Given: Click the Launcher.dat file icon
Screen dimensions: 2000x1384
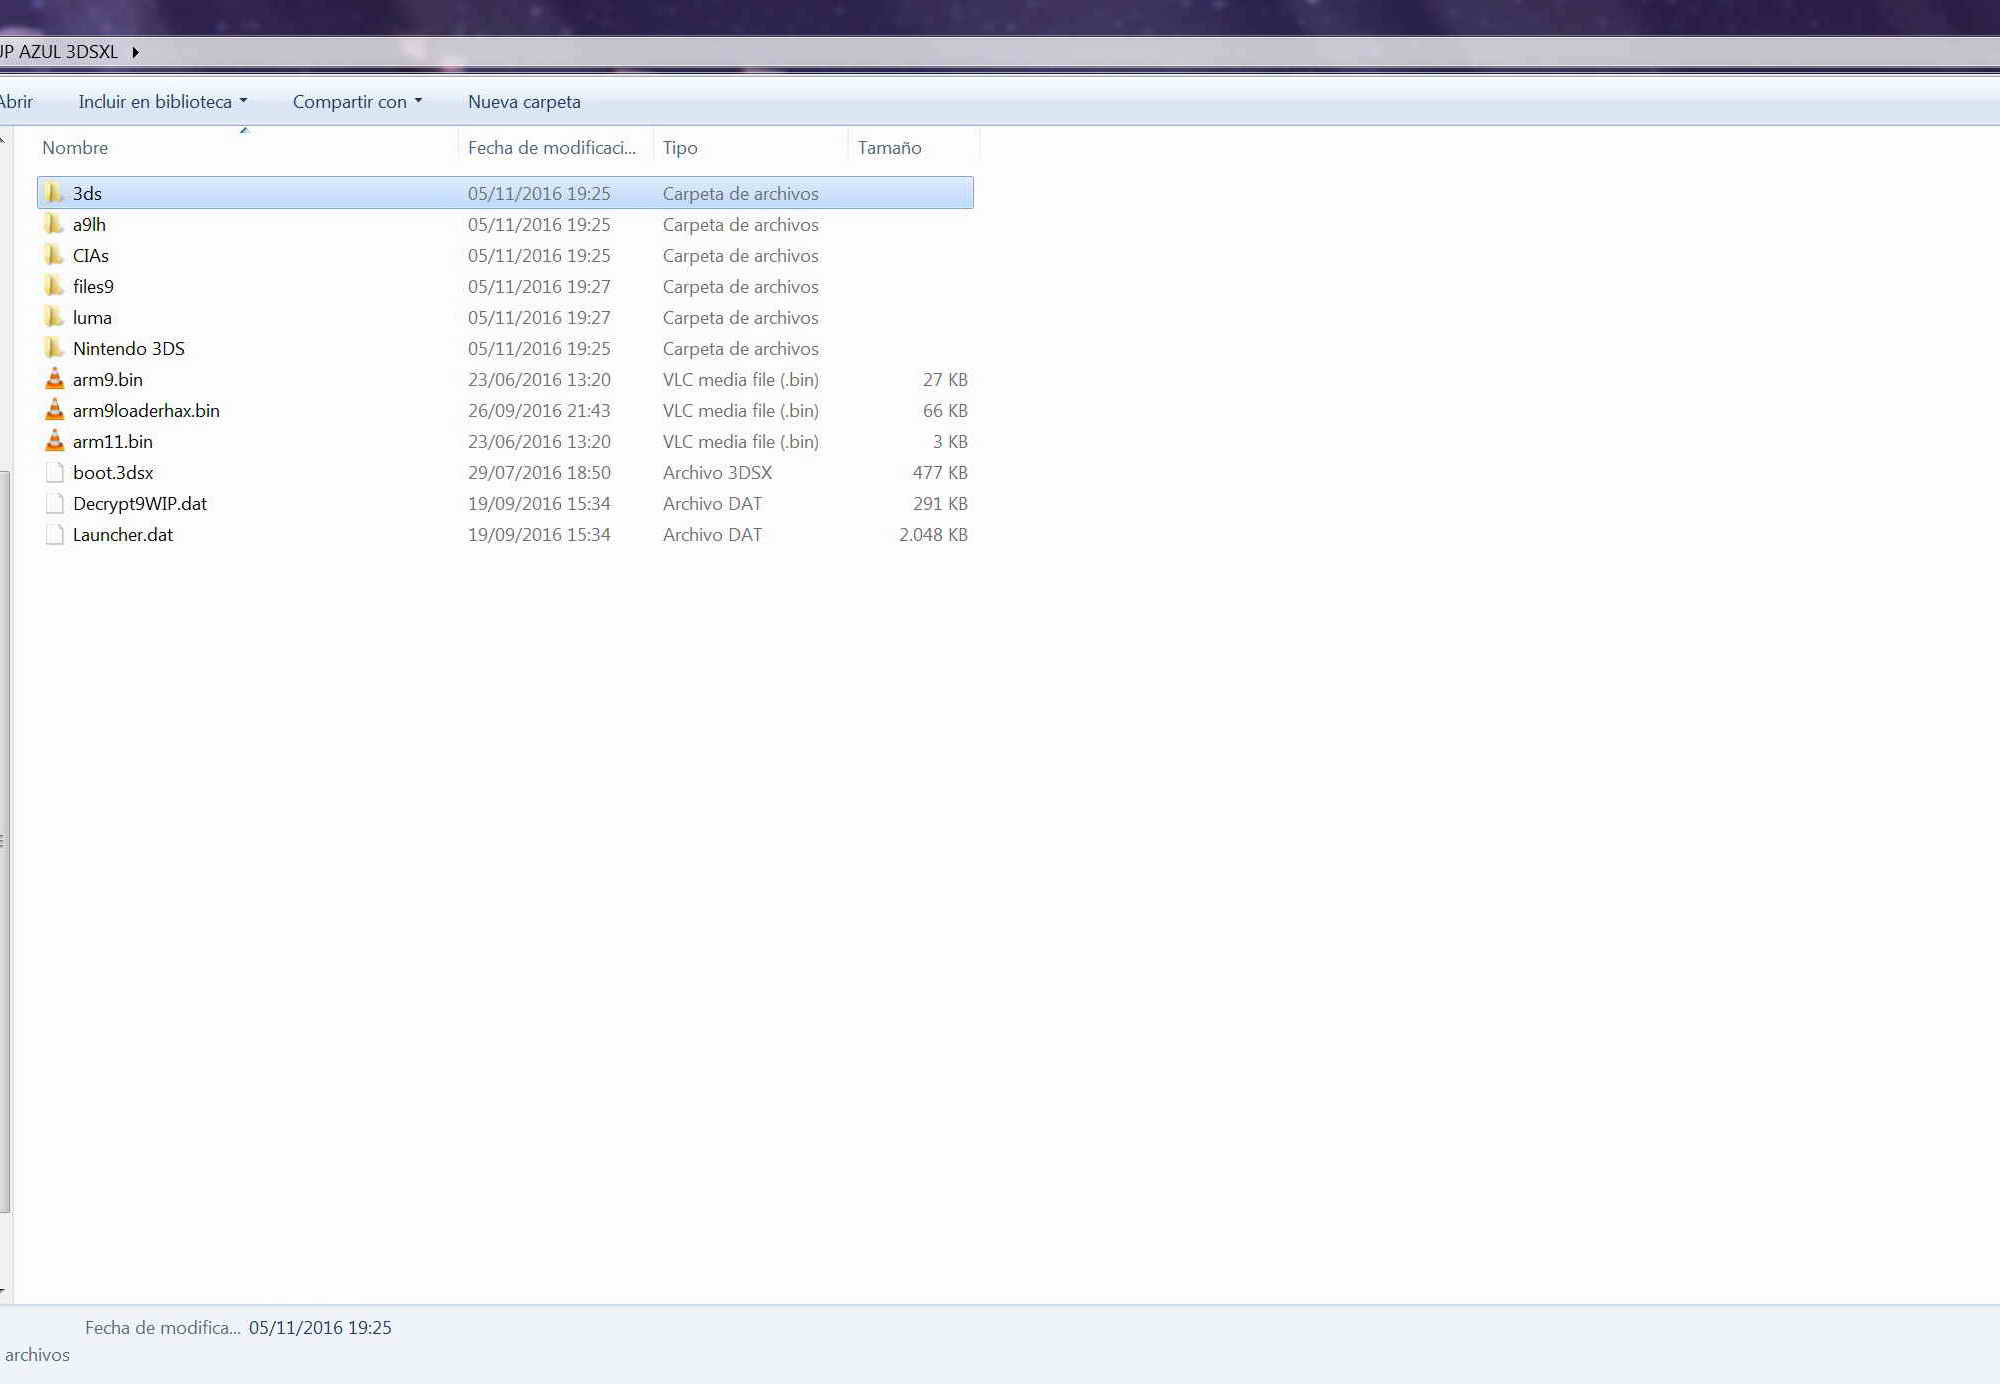Looking at the screenshot, I should point(54,534).
